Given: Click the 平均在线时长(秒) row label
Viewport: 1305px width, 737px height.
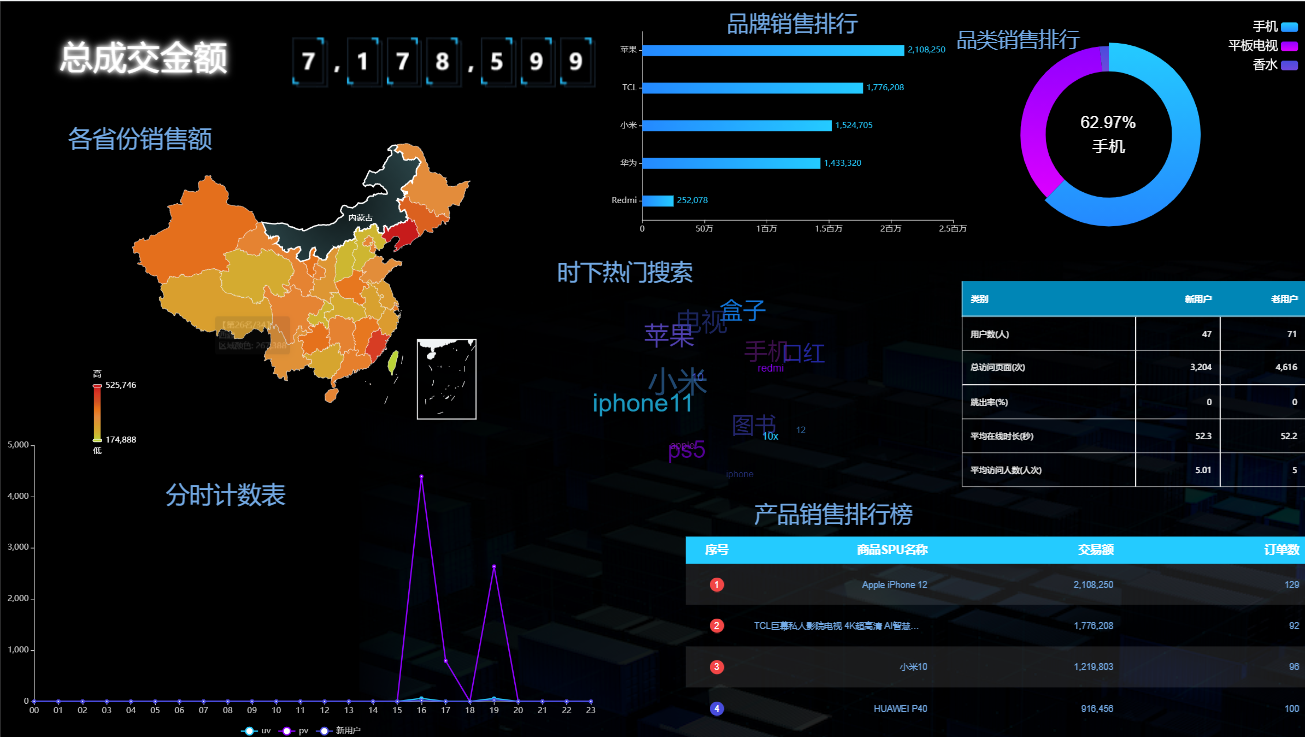Looking at the screenshot, I should [x=1001, y=436].
